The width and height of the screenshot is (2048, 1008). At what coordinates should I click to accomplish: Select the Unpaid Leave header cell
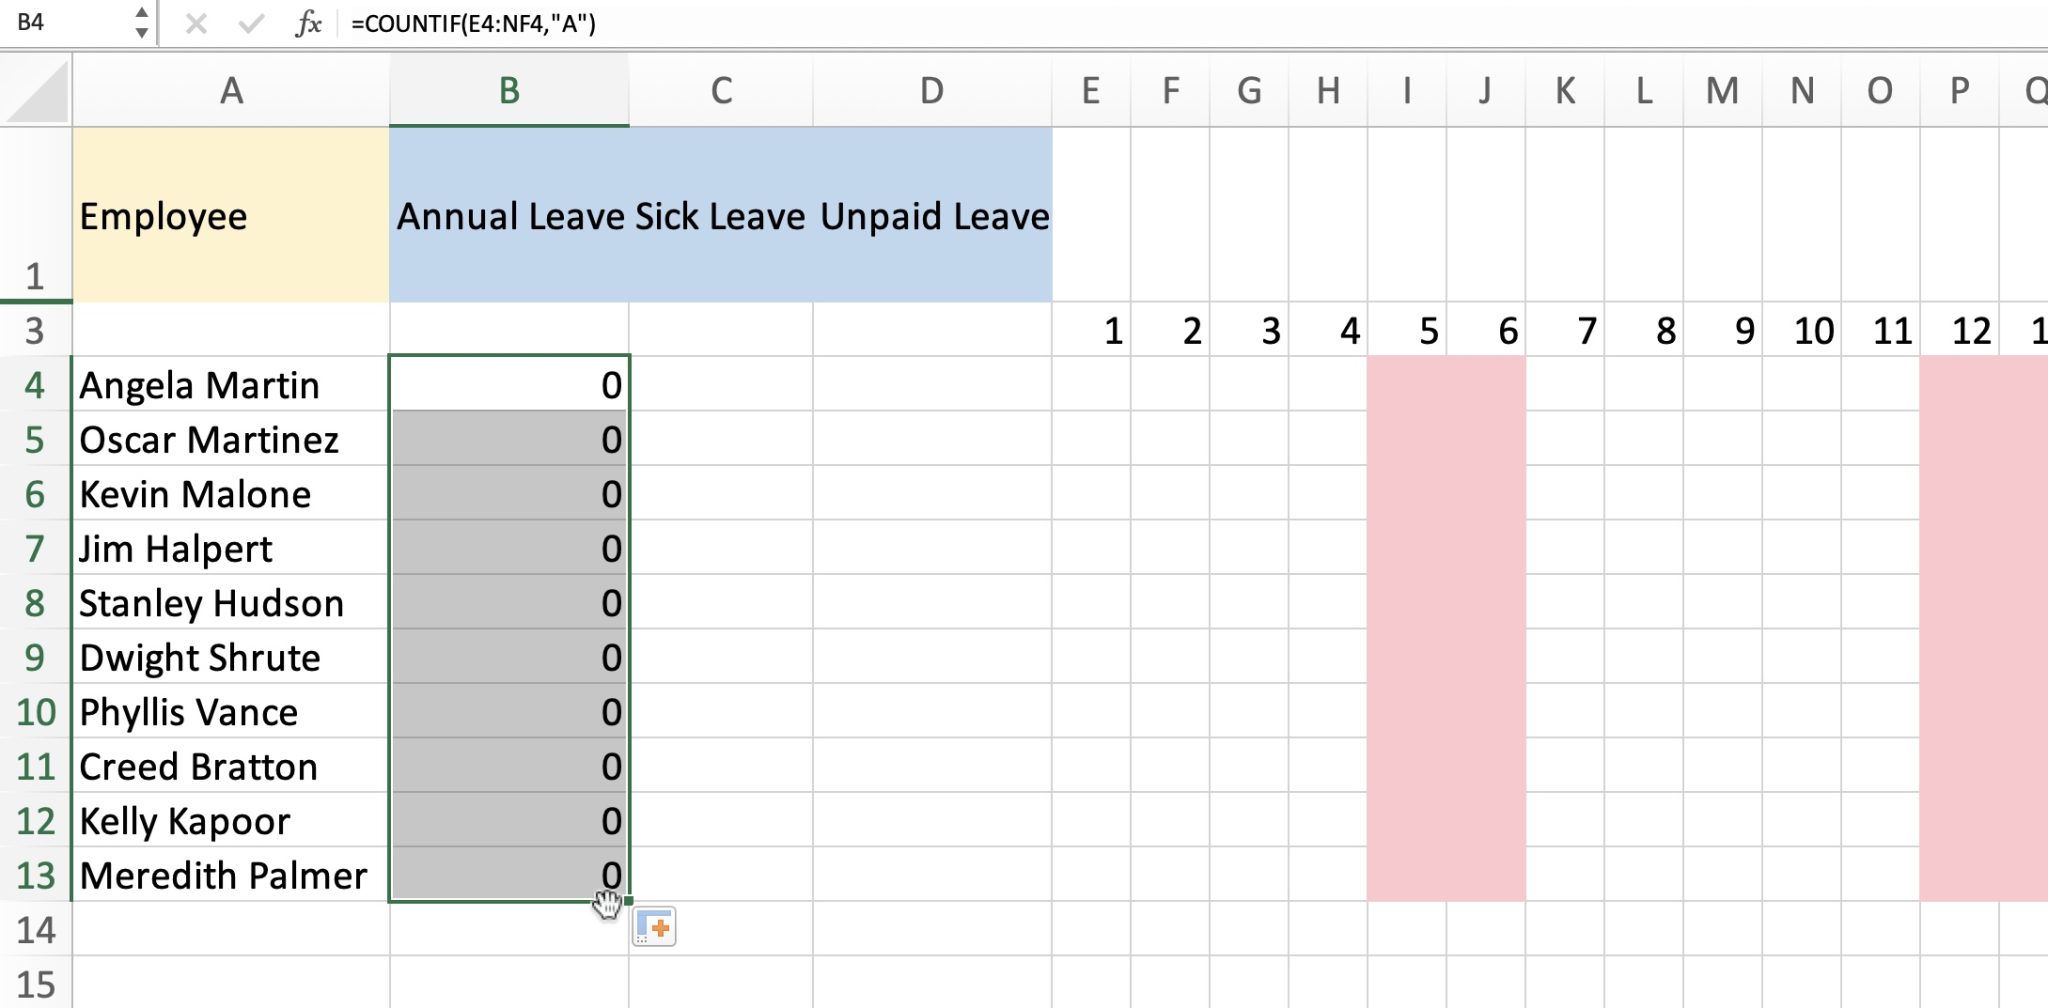tap(932, 215)
